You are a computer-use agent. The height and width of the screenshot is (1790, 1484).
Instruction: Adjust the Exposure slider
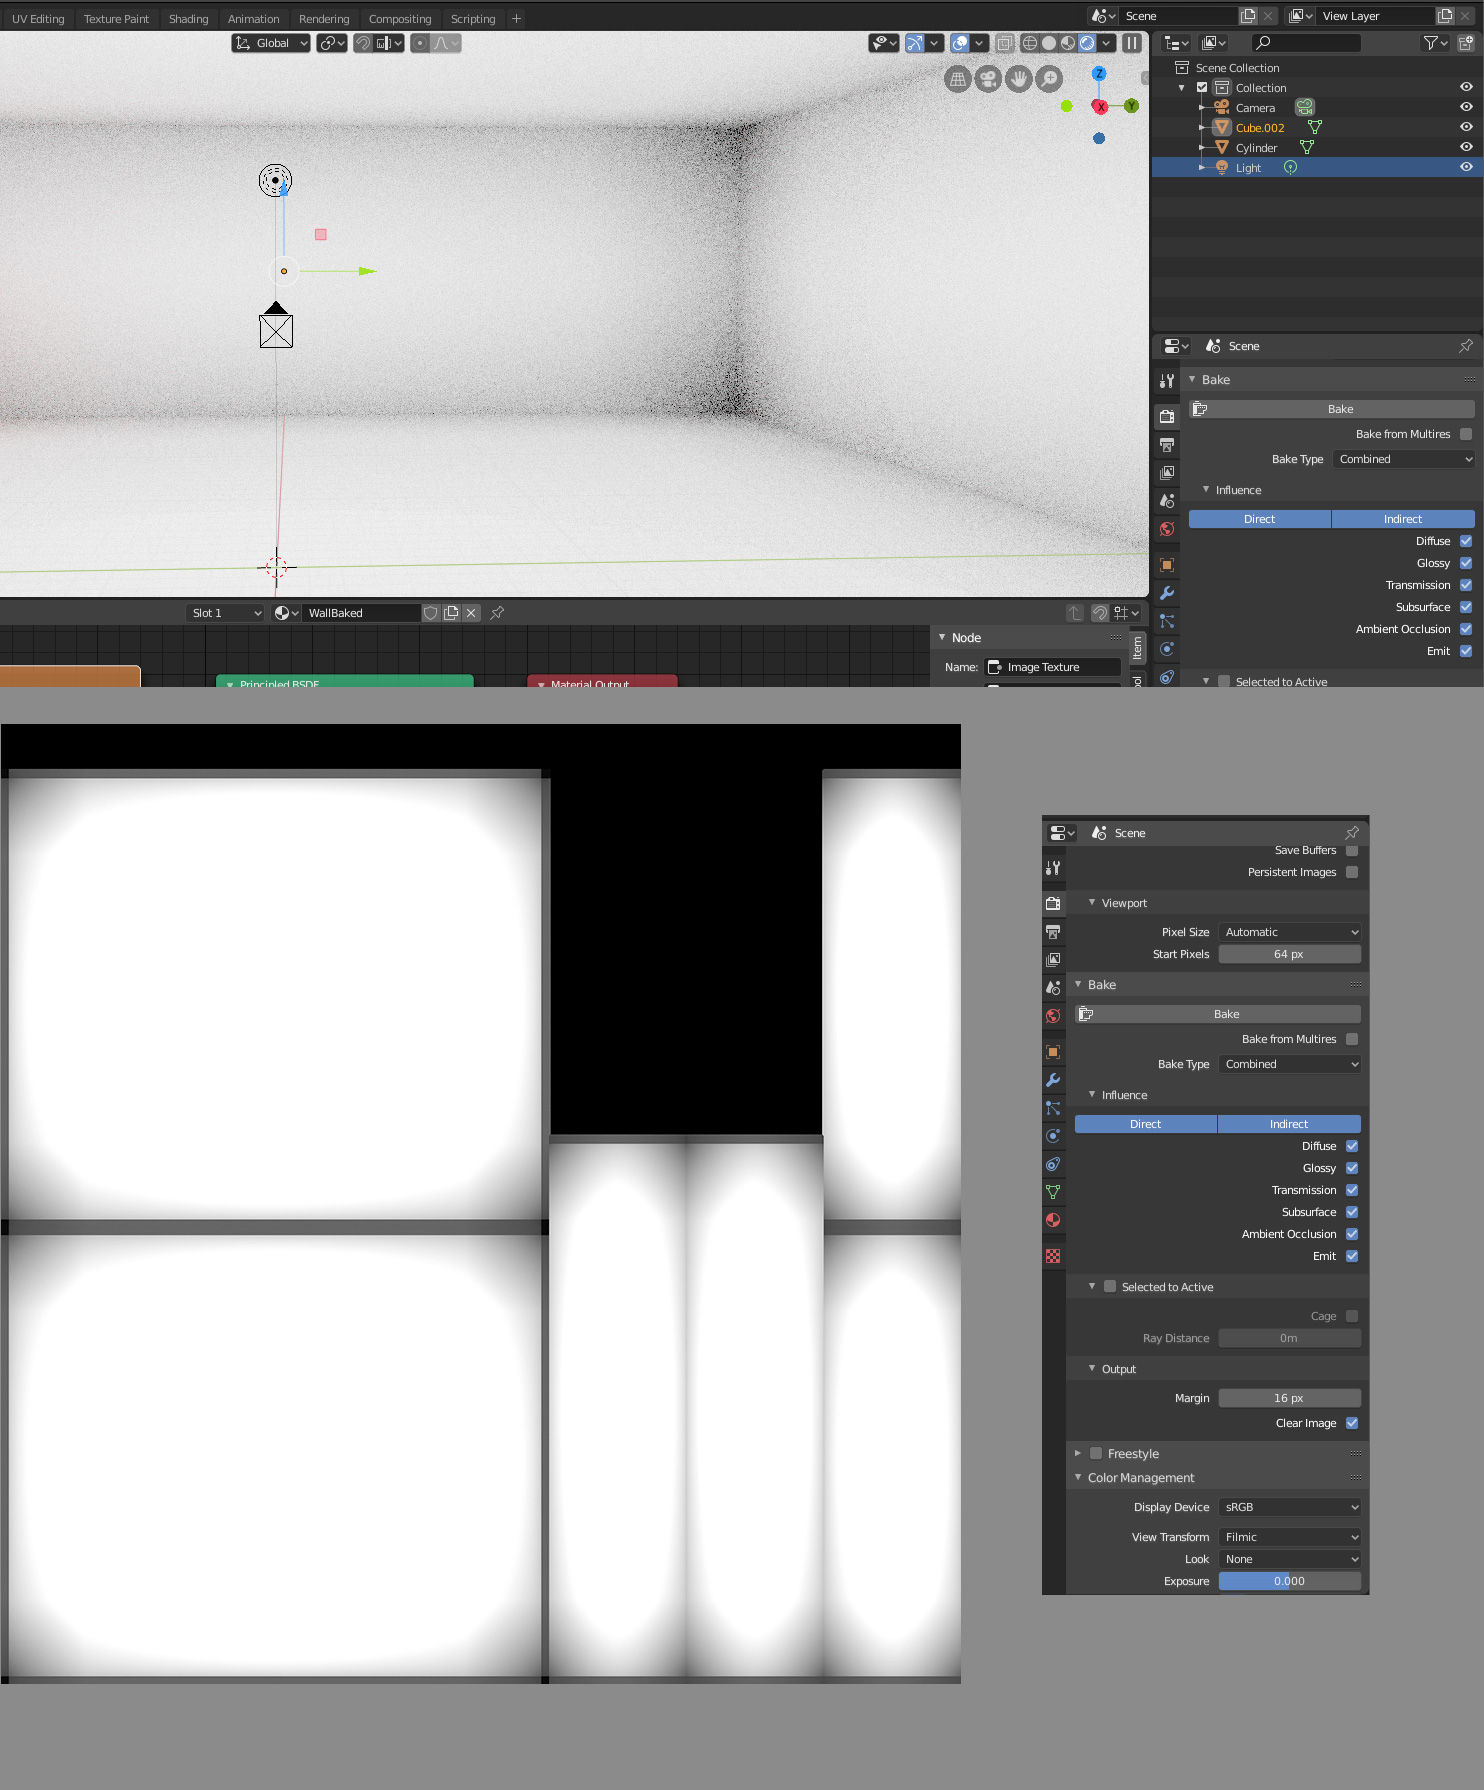1290,1581
